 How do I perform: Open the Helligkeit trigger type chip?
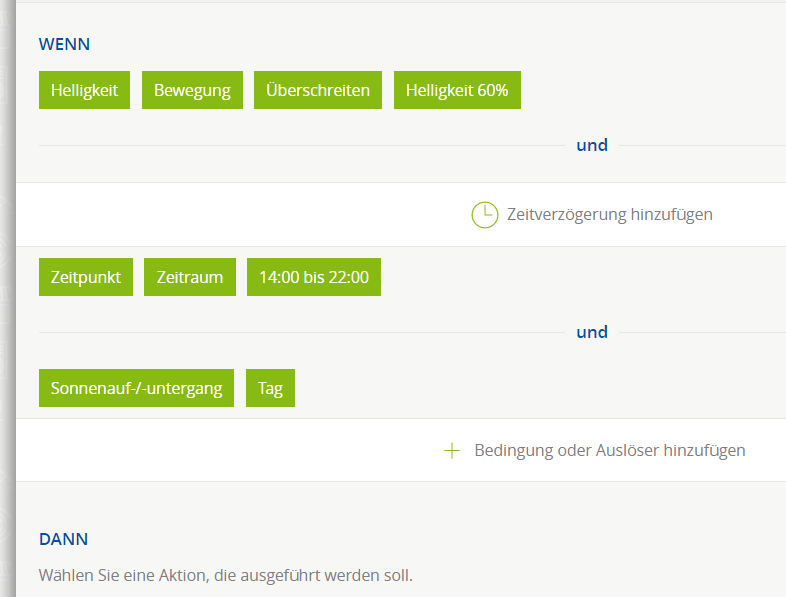pyautogui.click(x=84, y=90)
